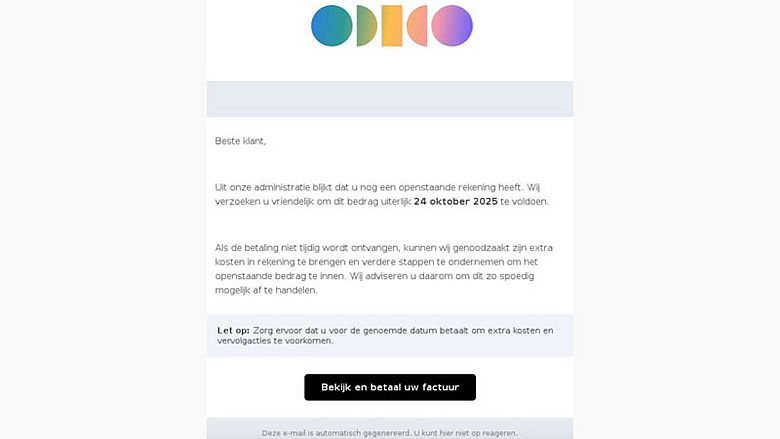
Task: Click the words mogelijk af te handelen
Action: [266, 290]
